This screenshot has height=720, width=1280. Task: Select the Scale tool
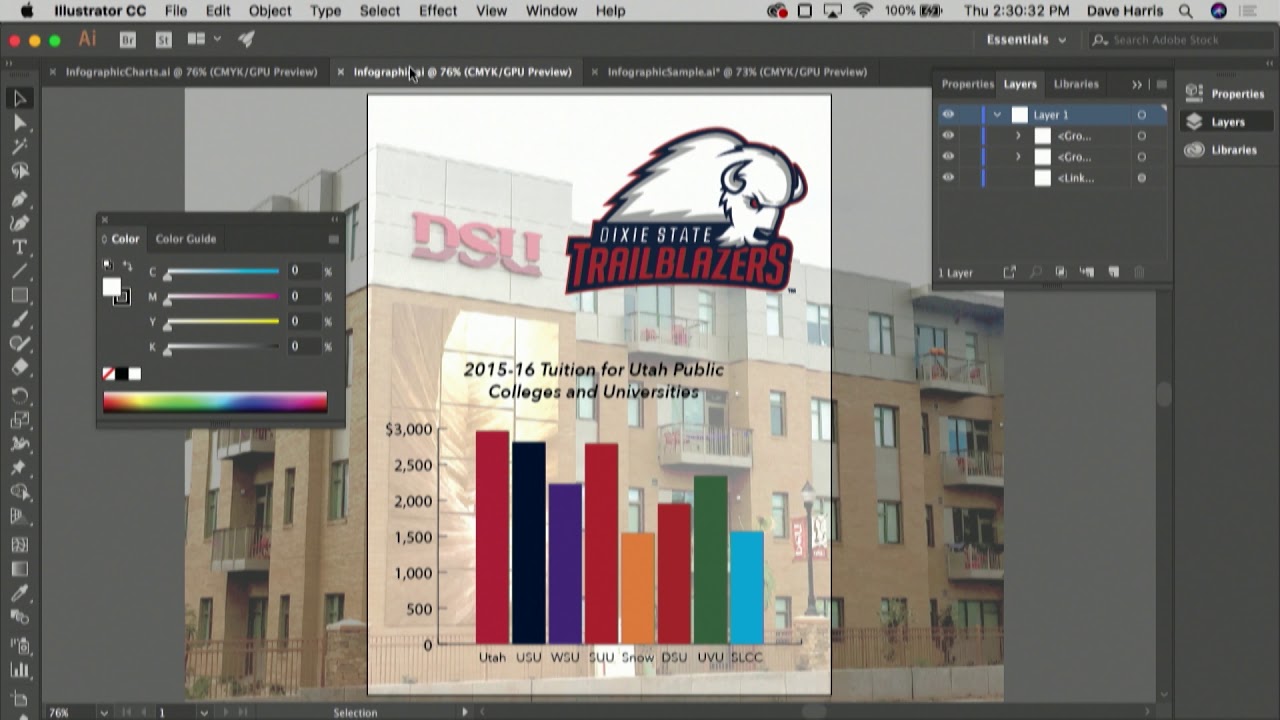[20, 420]
